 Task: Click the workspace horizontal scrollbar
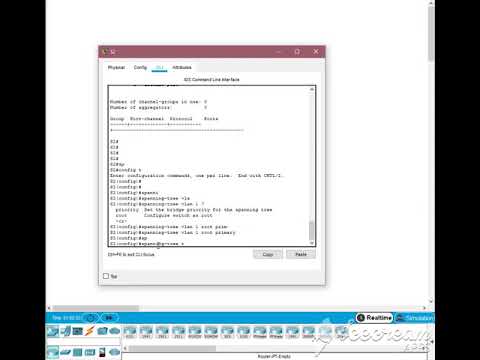coord(96,308)
